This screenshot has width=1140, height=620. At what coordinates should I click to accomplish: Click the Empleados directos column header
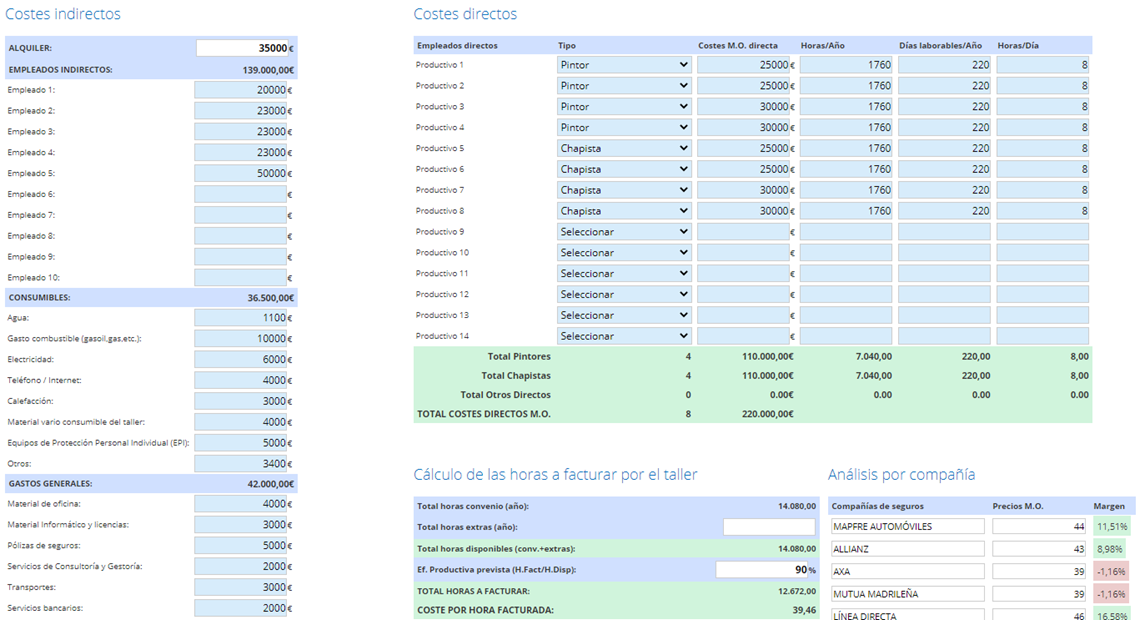[x=457, y=46]
